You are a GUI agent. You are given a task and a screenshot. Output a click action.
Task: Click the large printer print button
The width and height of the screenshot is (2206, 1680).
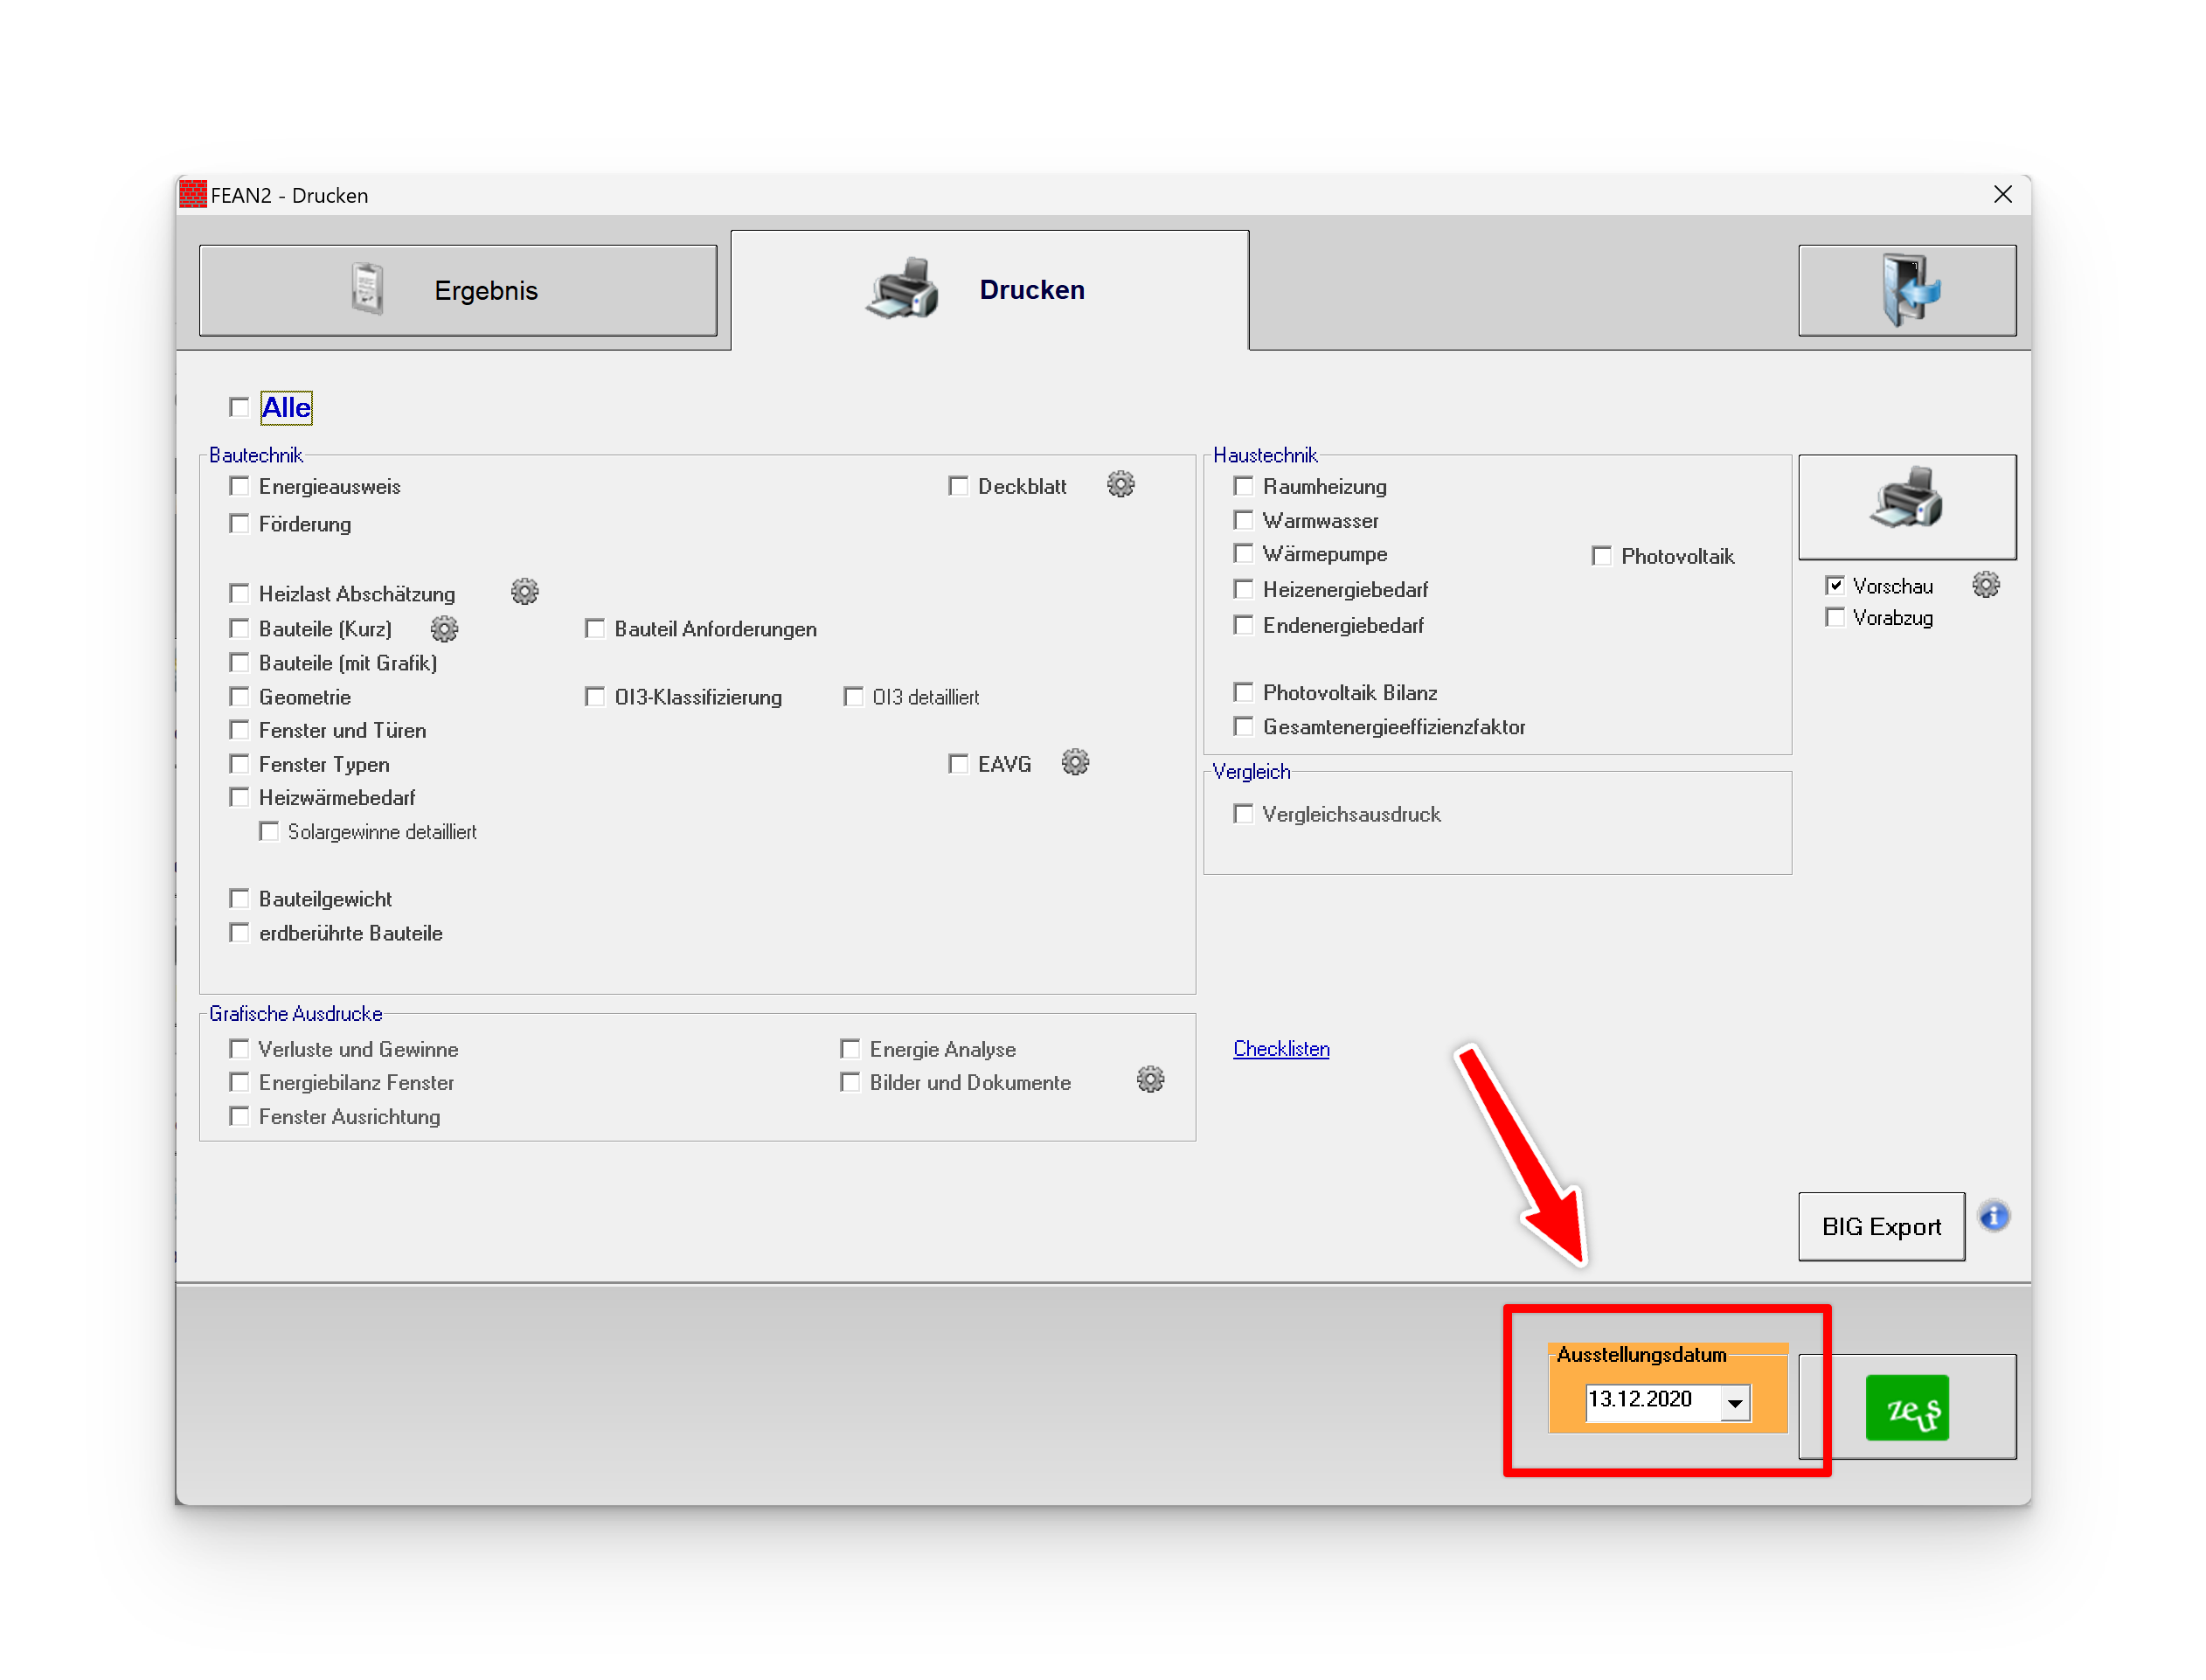tap(1906, 506)
